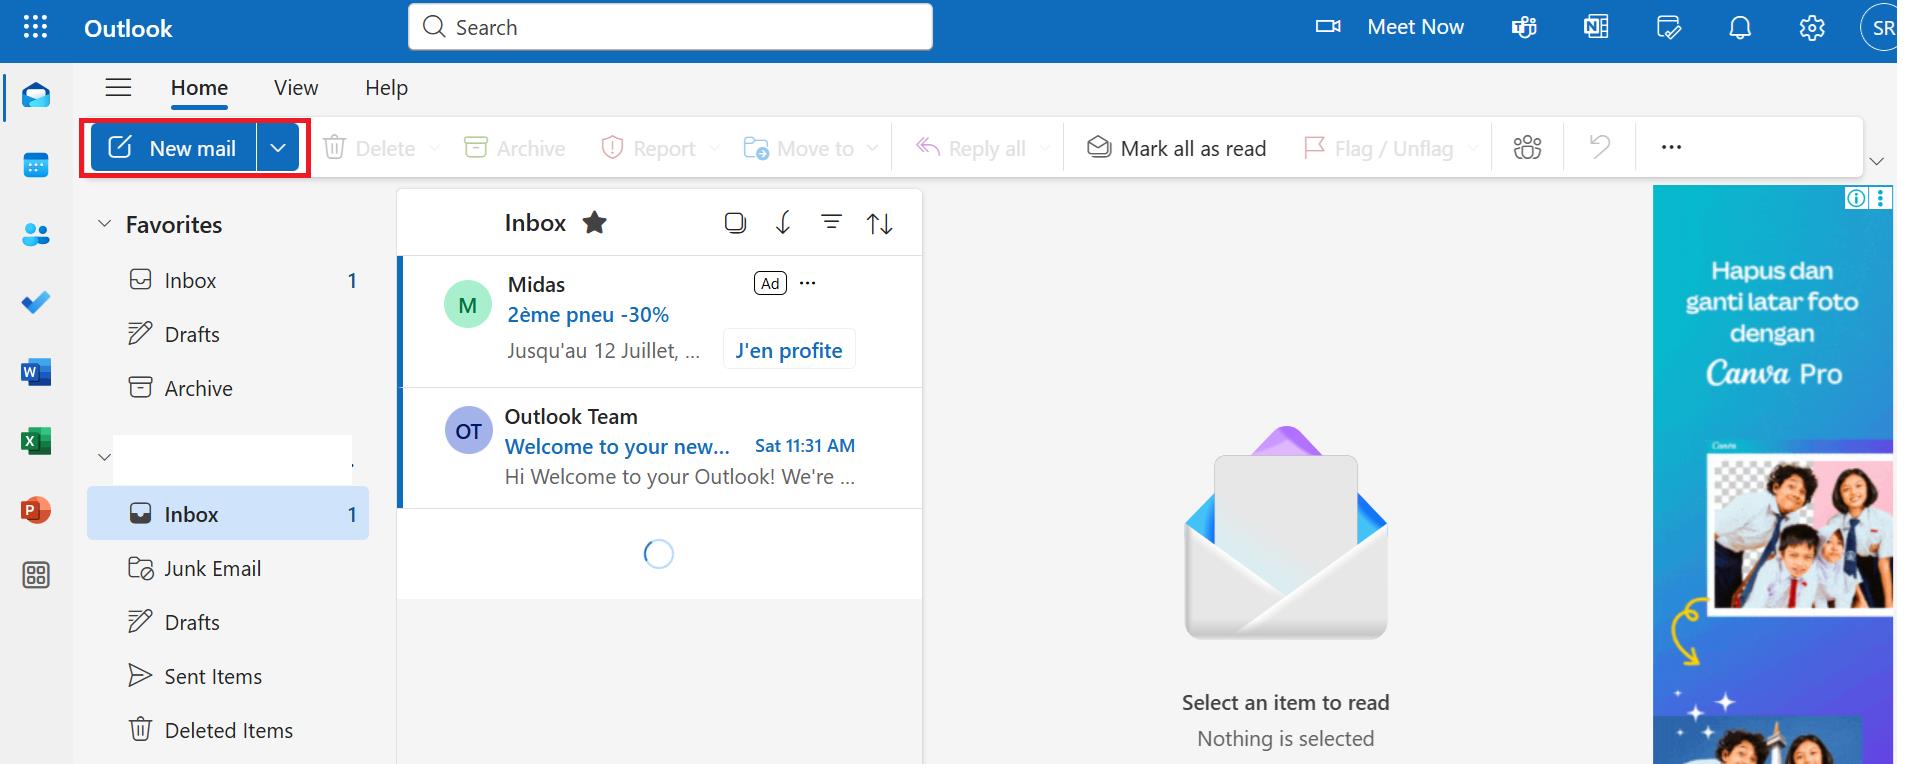Click the J'en profite link
Image resolution: width=1909 pixels, height=764 pixels.
coord(788,350)
